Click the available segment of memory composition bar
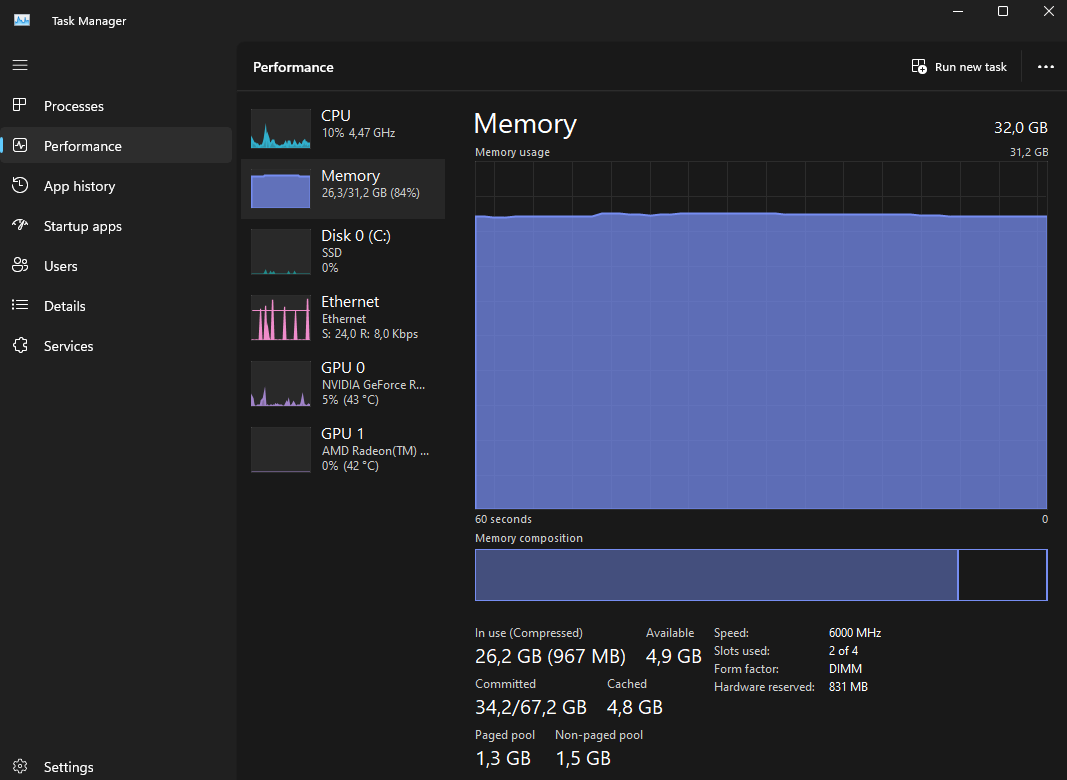 (1002, 575)
